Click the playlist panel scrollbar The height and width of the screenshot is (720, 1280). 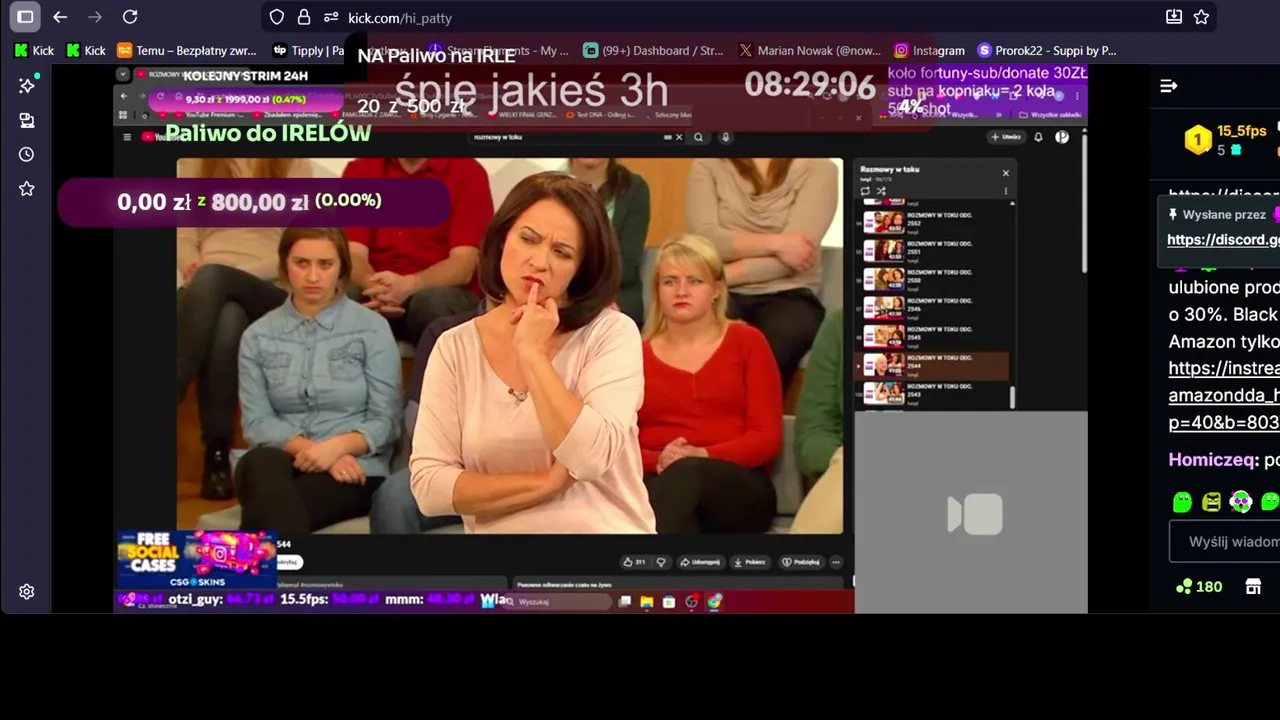[x=1012, y=398]
